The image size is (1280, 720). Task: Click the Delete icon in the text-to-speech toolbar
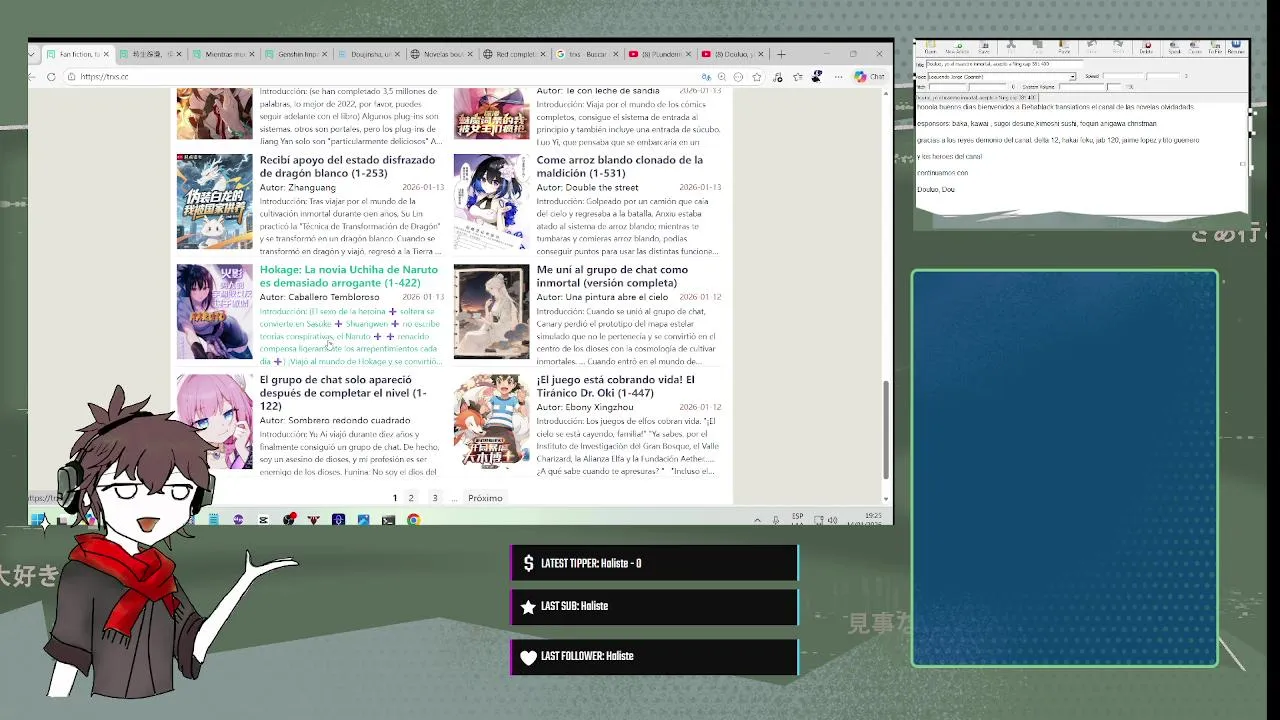pos(1146,48)
